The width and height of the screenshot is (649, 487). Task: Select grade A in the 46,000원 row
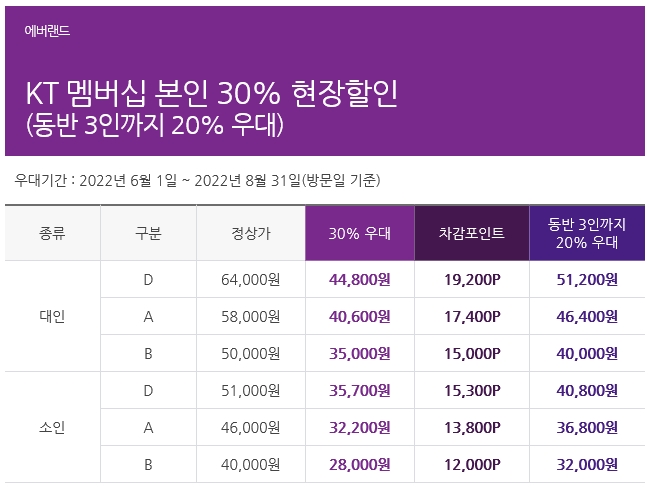point(148,428)
